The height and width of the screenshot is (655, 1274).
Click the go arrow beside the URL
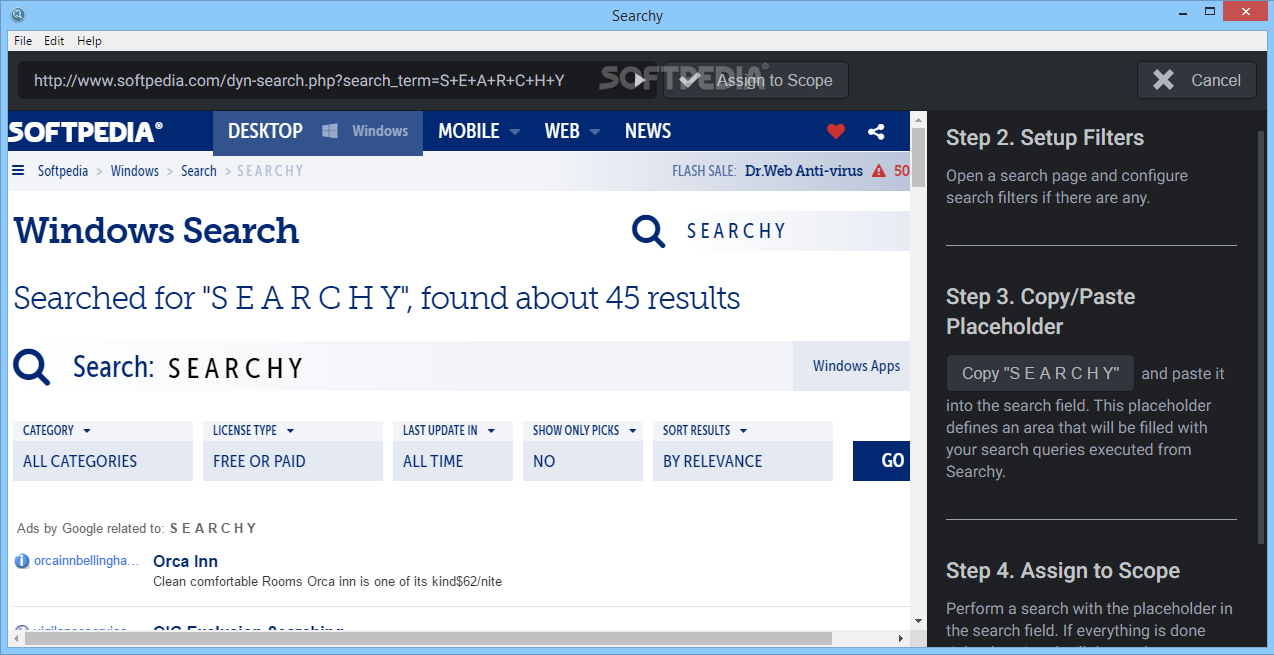(640, 81)
